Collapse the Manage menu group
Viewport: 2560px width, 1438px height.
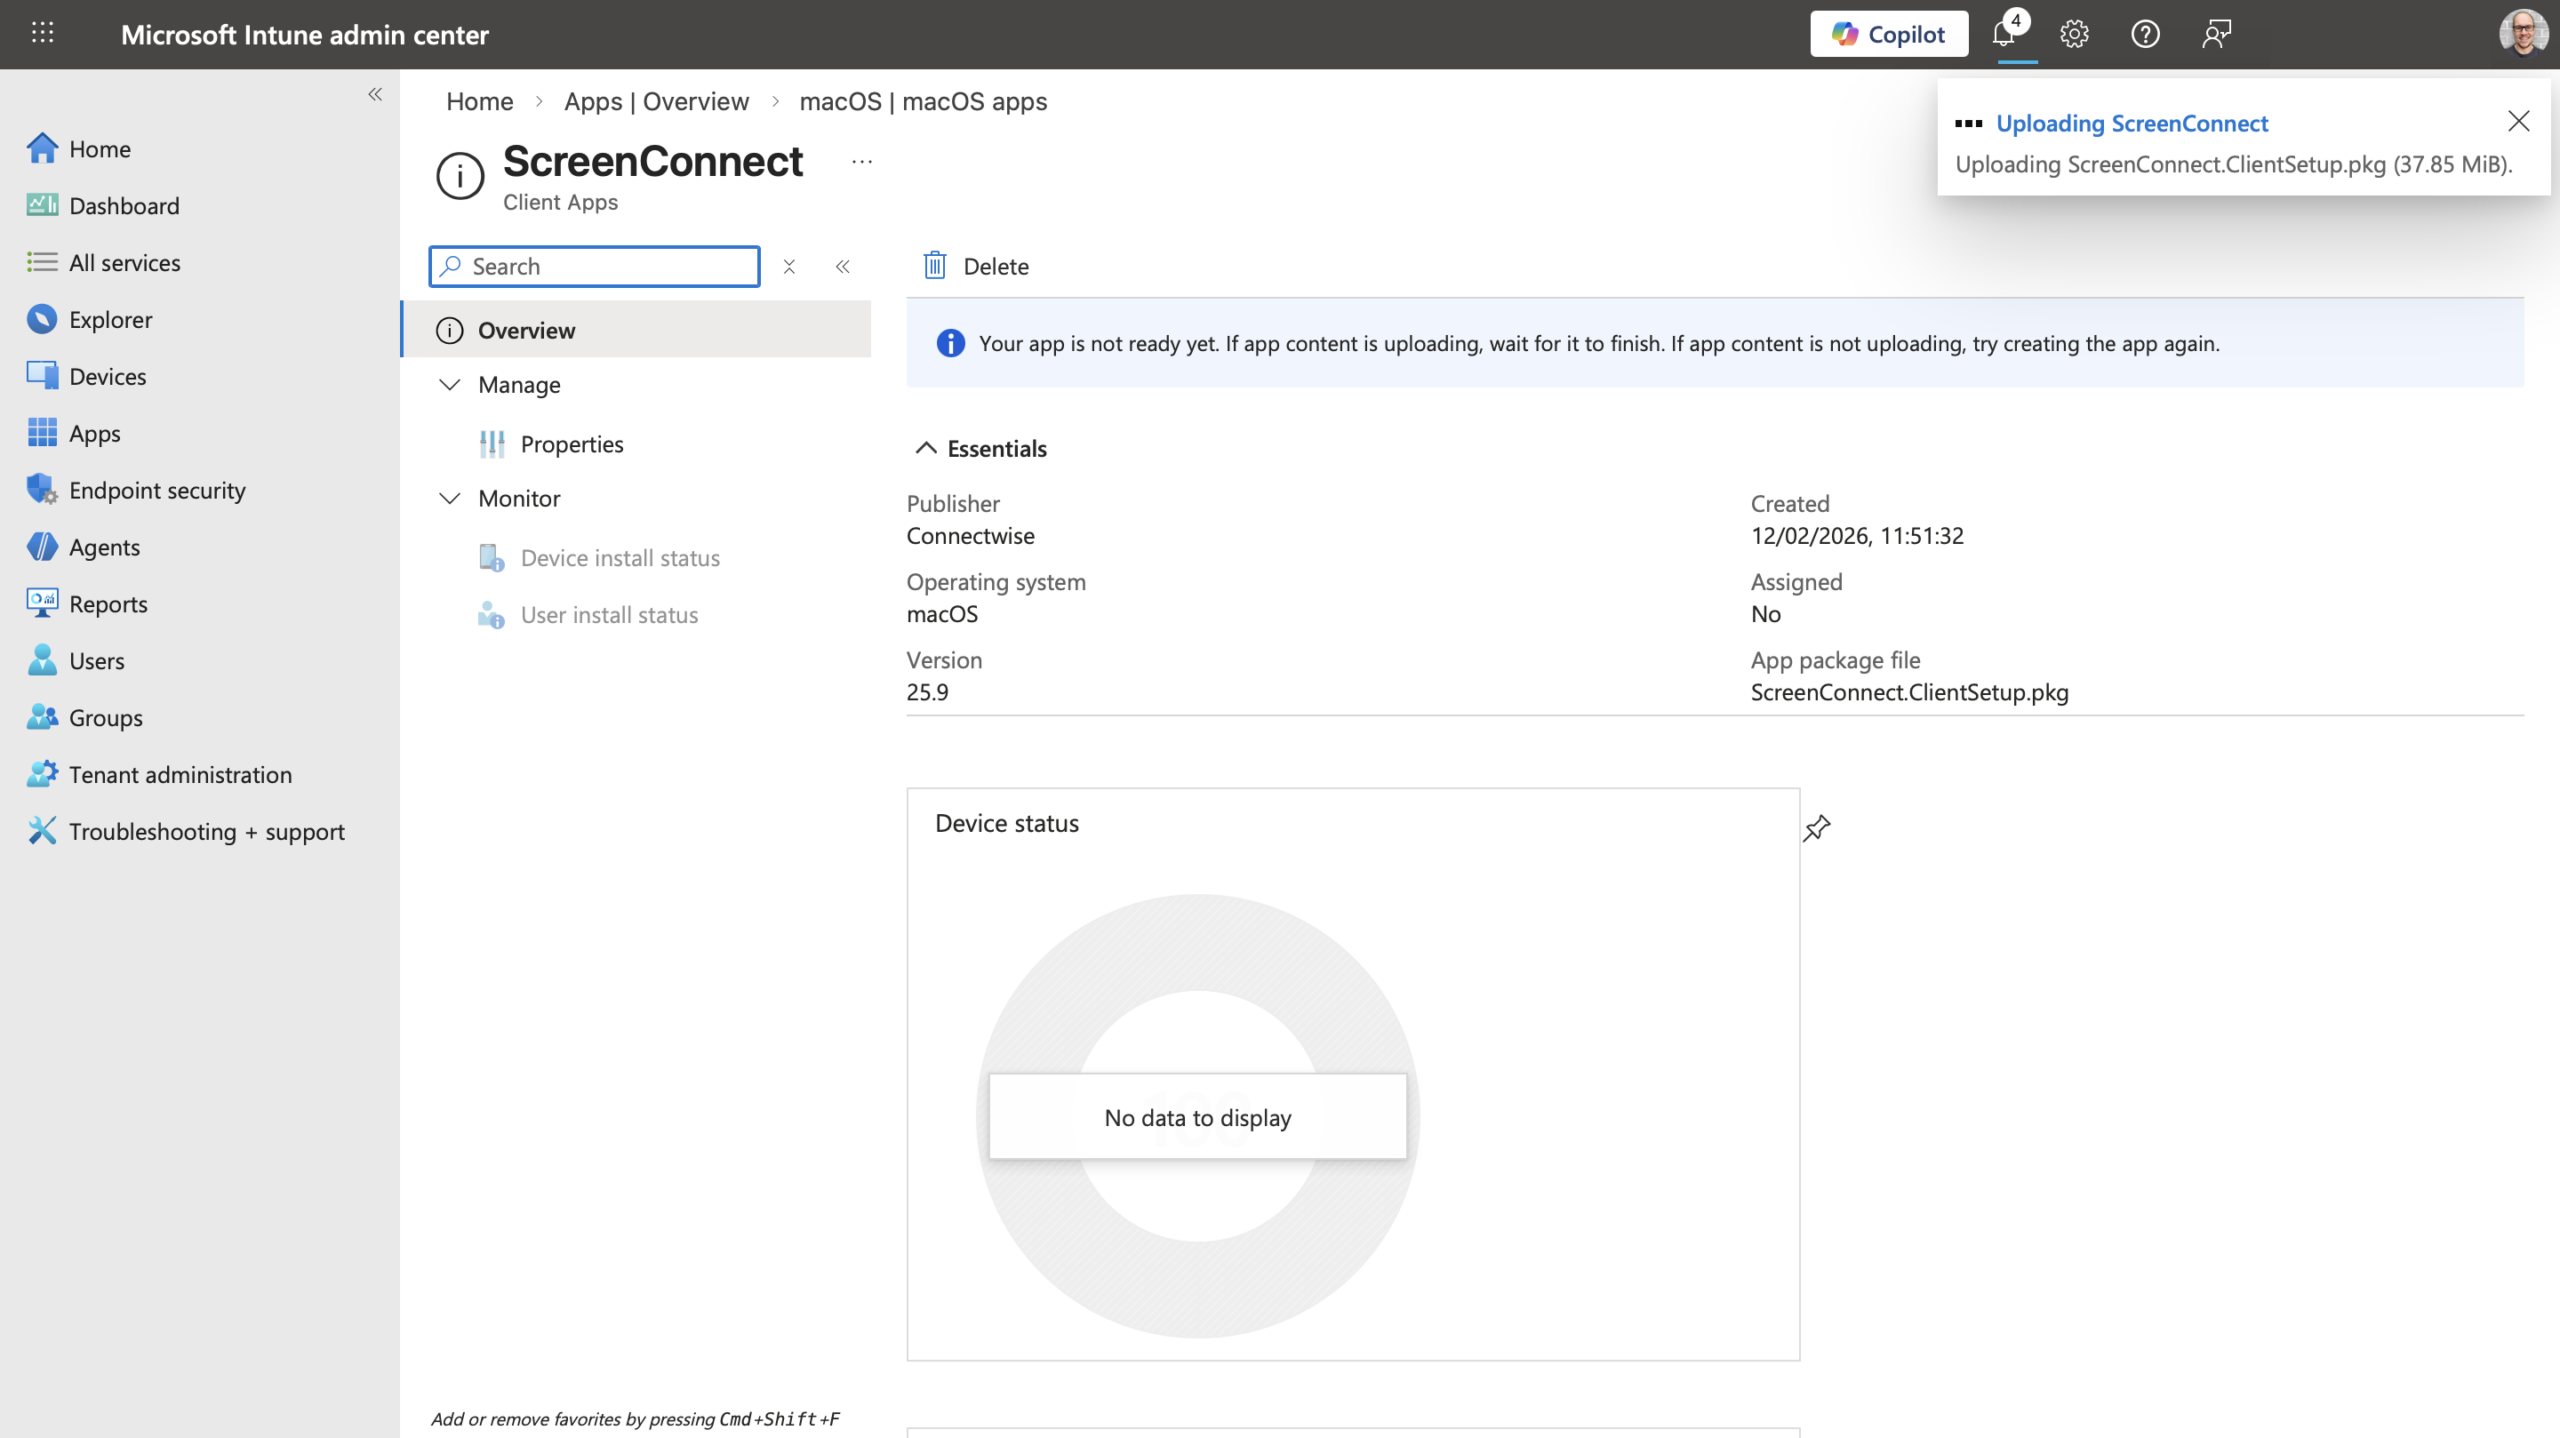tap(450, 385)
